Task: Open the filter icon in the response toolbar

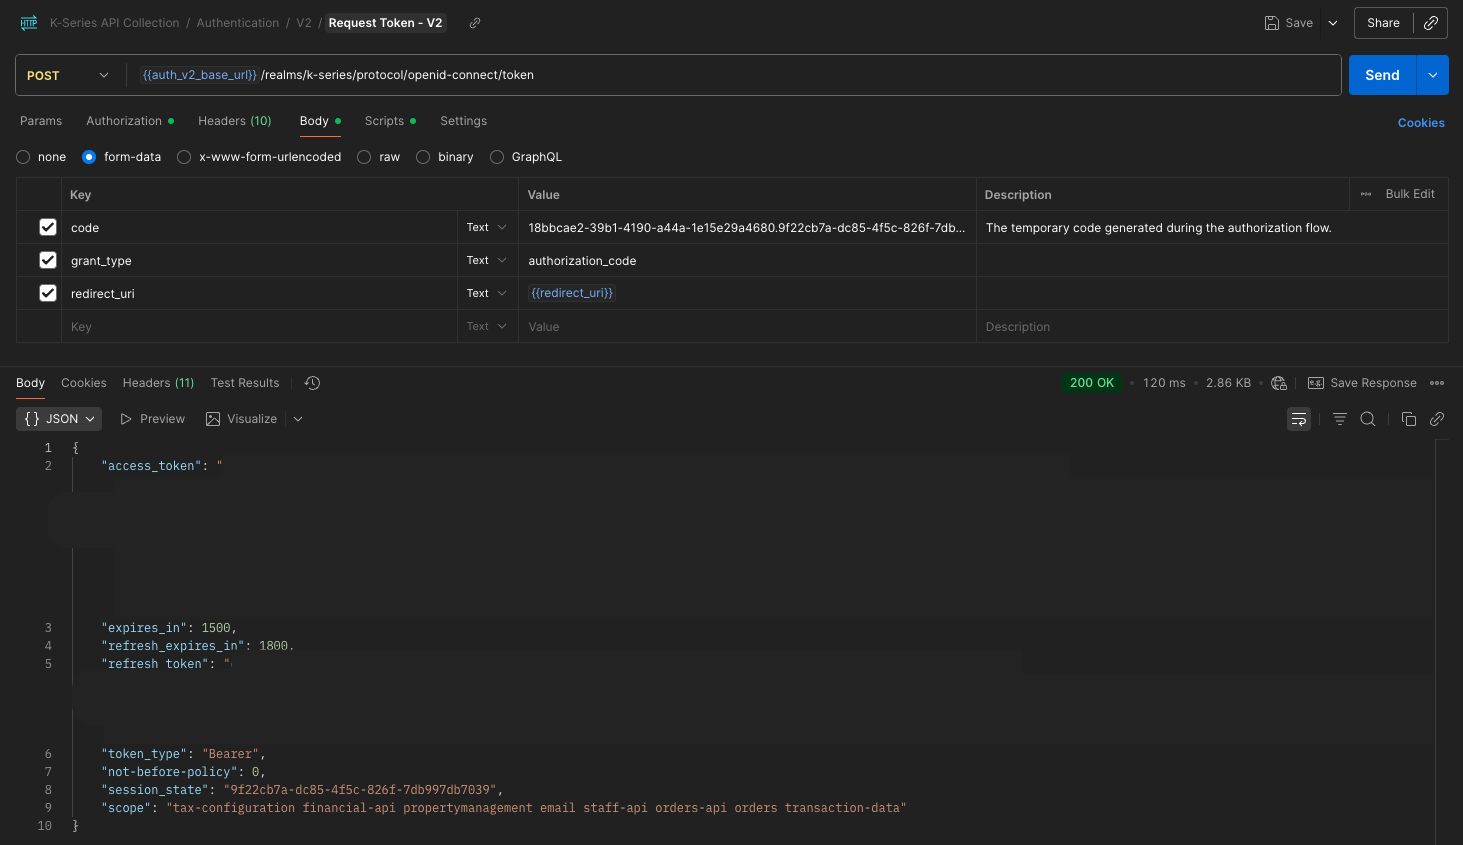Action: (x=1339, y=418)
